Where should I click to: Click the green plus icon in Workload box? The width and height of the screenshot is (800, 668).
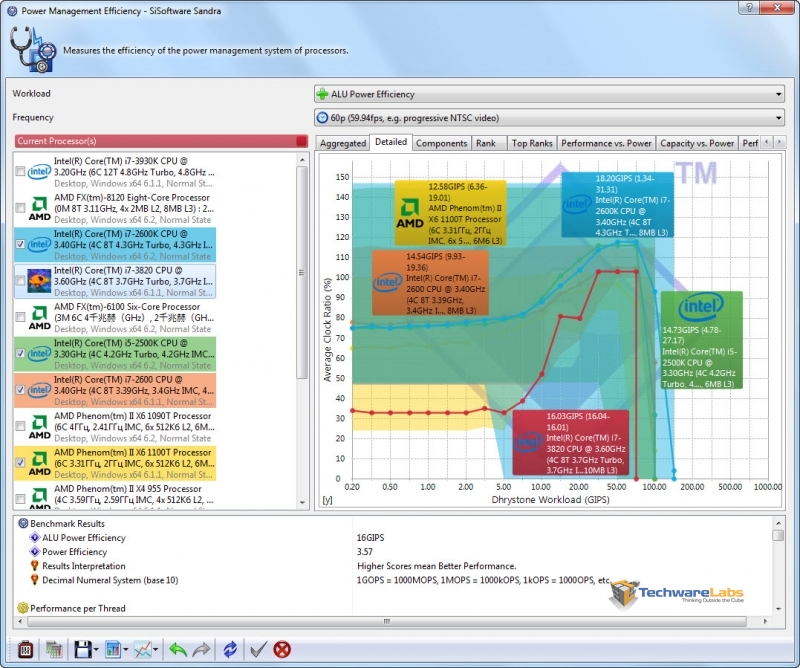[x=322, y=94]
